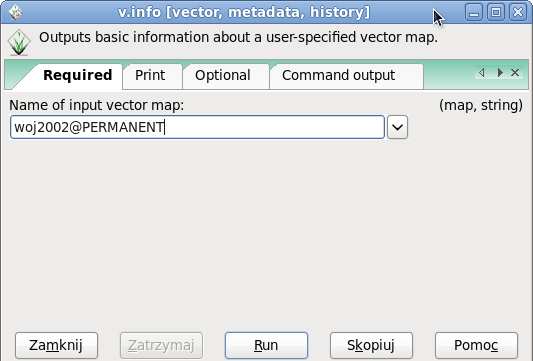
Task: Open help with the Pomoc button
Action: click(476, 345)
